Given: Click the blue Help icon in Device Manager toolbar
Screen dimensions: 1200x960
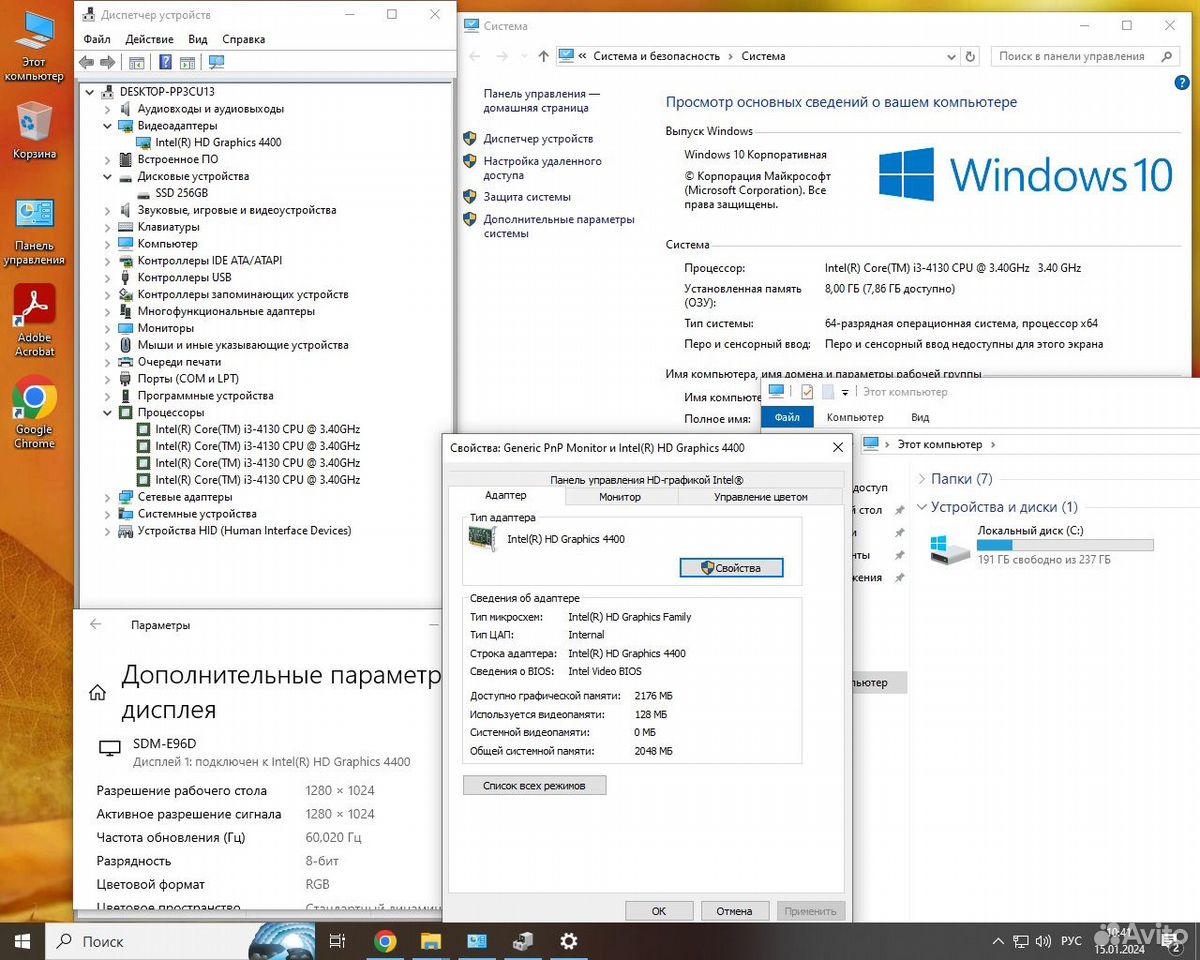Looking at the screenshot, I should pos(166,62).
